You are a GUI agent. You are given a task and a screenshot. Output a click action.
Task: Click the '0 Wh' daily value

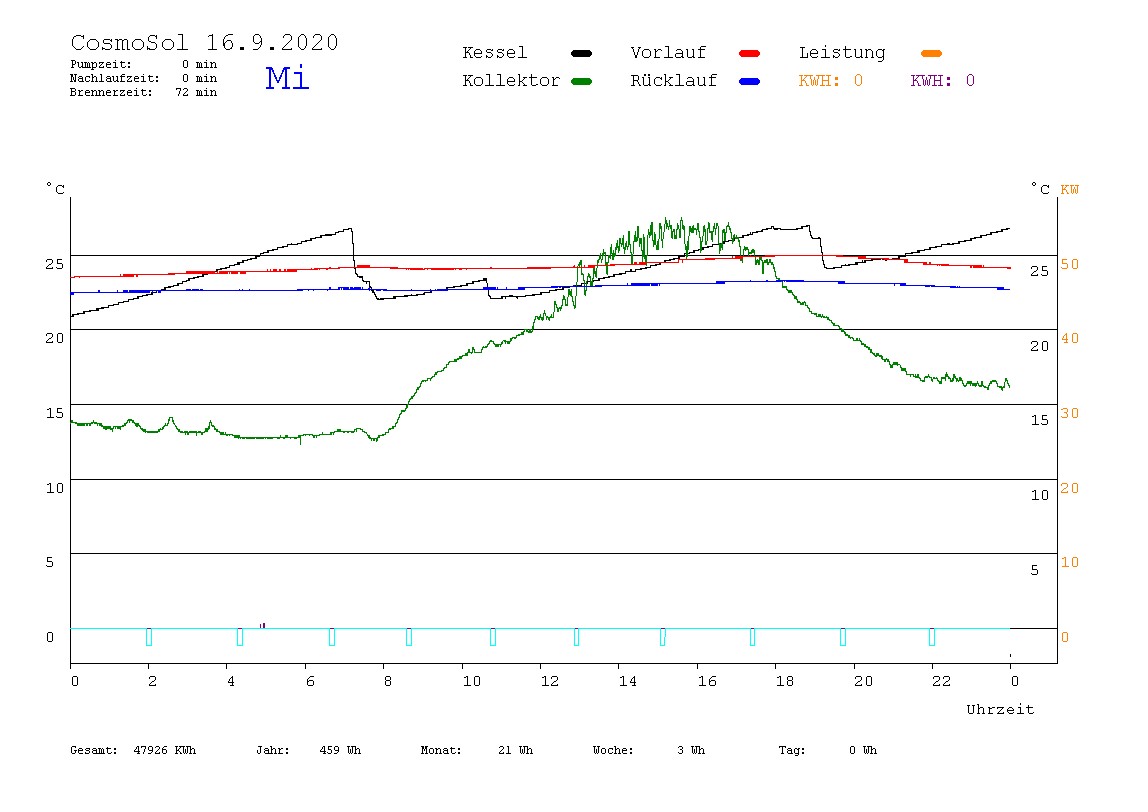click(x=863, y=750)
